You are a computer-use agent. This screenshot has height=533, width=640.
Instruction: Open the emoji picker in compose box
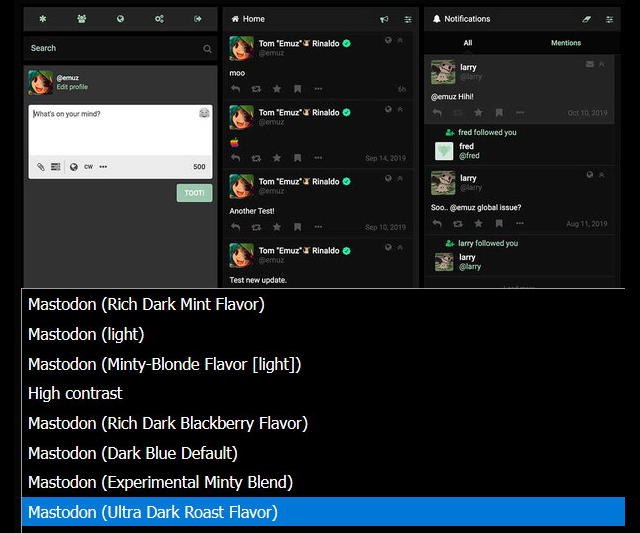tap(204, 113)
